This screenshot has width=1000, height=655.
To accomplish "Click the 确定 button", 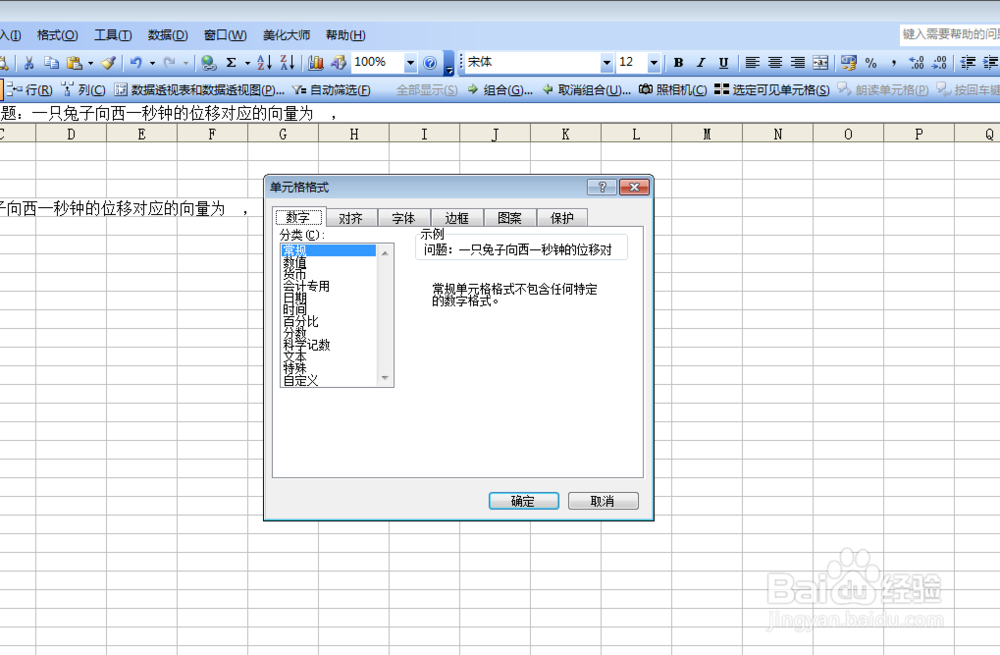I will [524, 501].
